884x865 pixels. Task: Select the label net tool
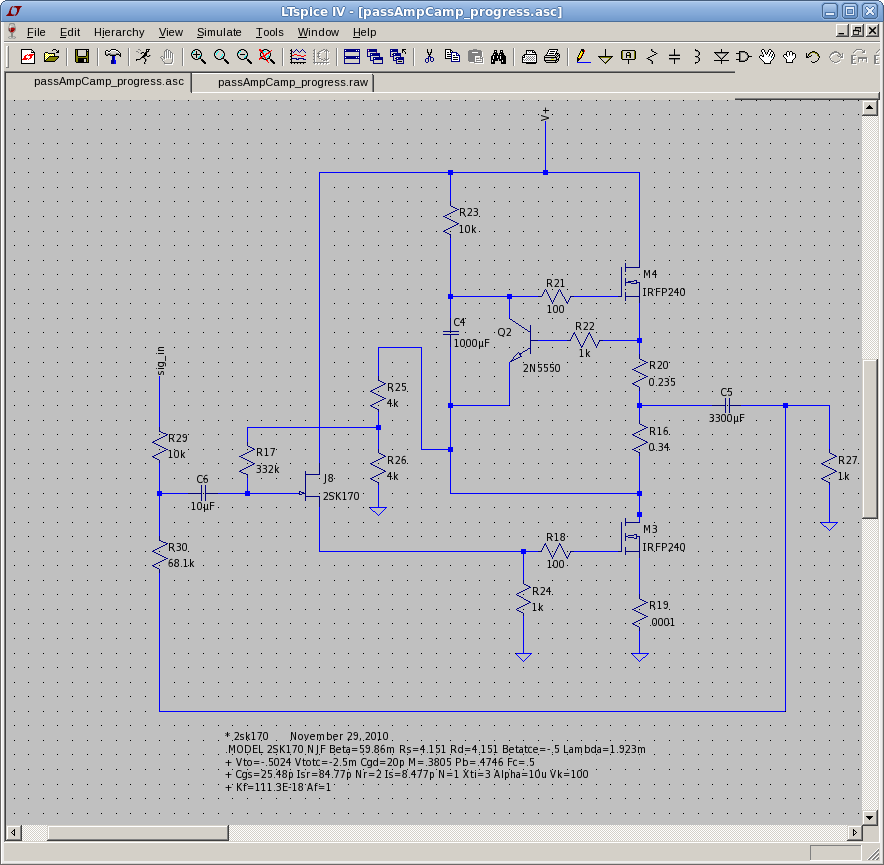[x=629, y=56]
